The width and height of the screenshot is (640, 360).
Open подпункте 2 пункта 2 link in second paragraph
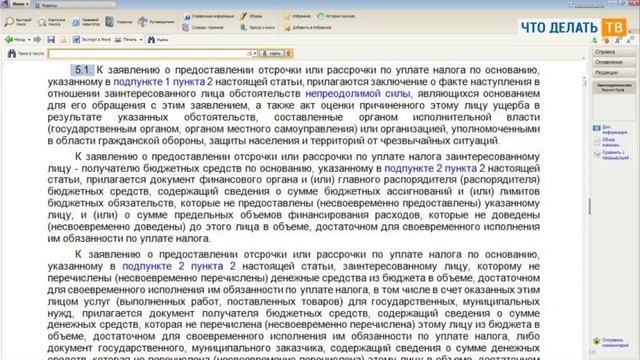pyautogui.click(x=435, y=168)
